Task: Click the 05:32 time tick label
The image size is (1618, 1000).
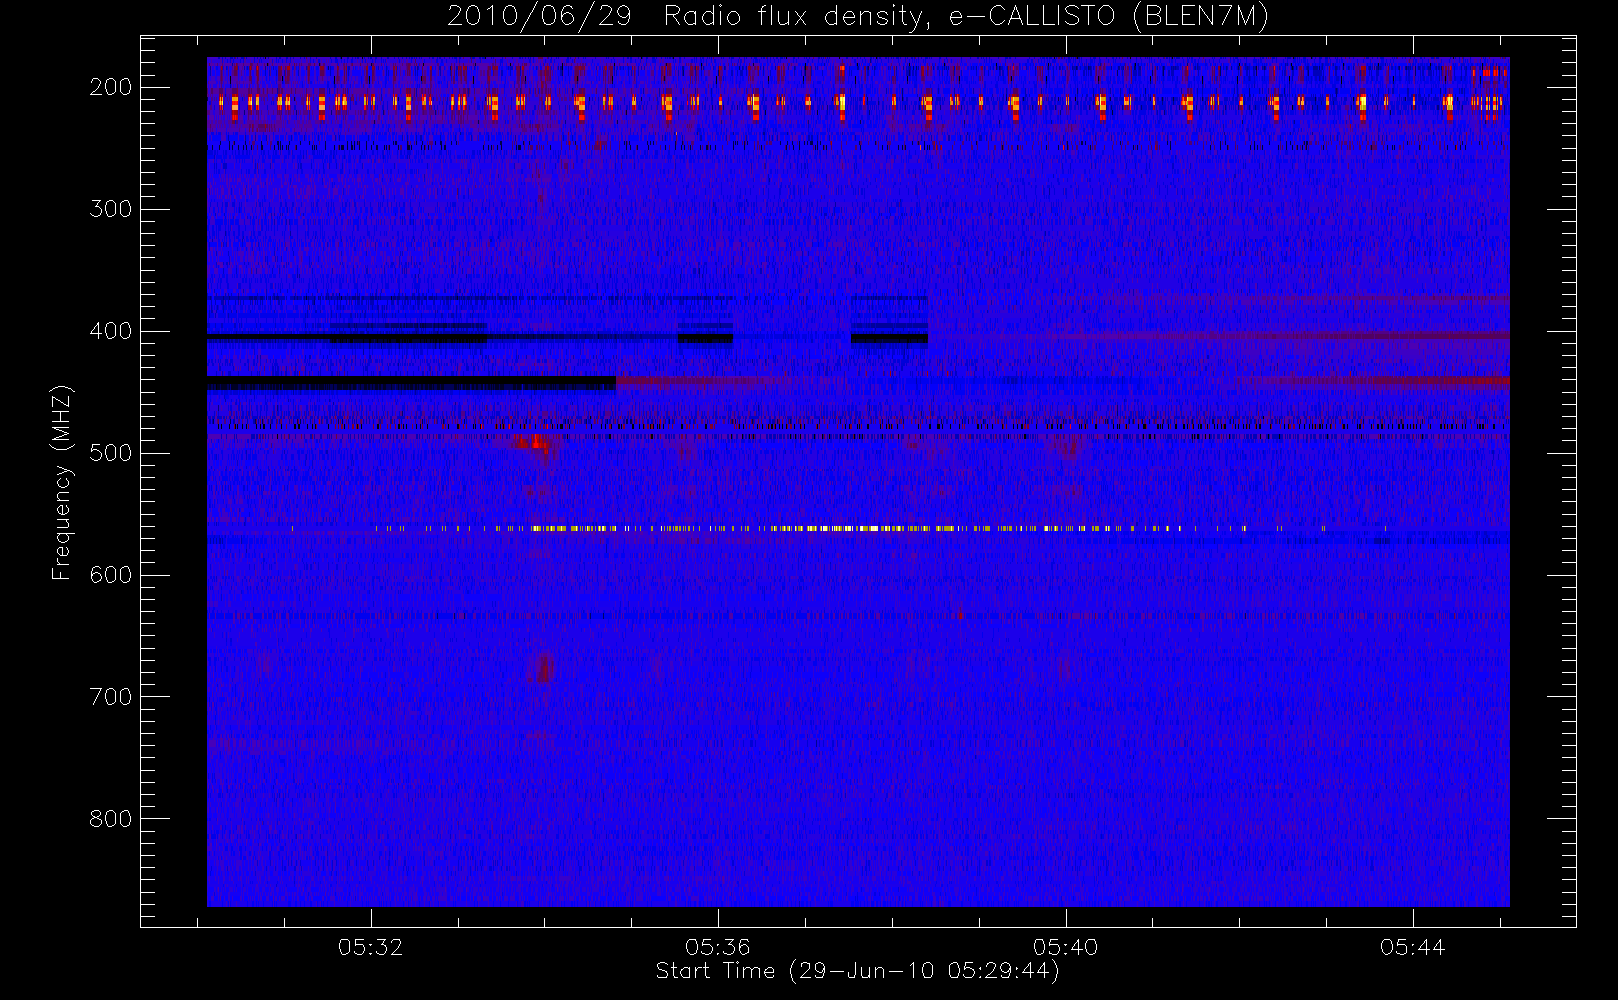Action: tap(371, 946)
